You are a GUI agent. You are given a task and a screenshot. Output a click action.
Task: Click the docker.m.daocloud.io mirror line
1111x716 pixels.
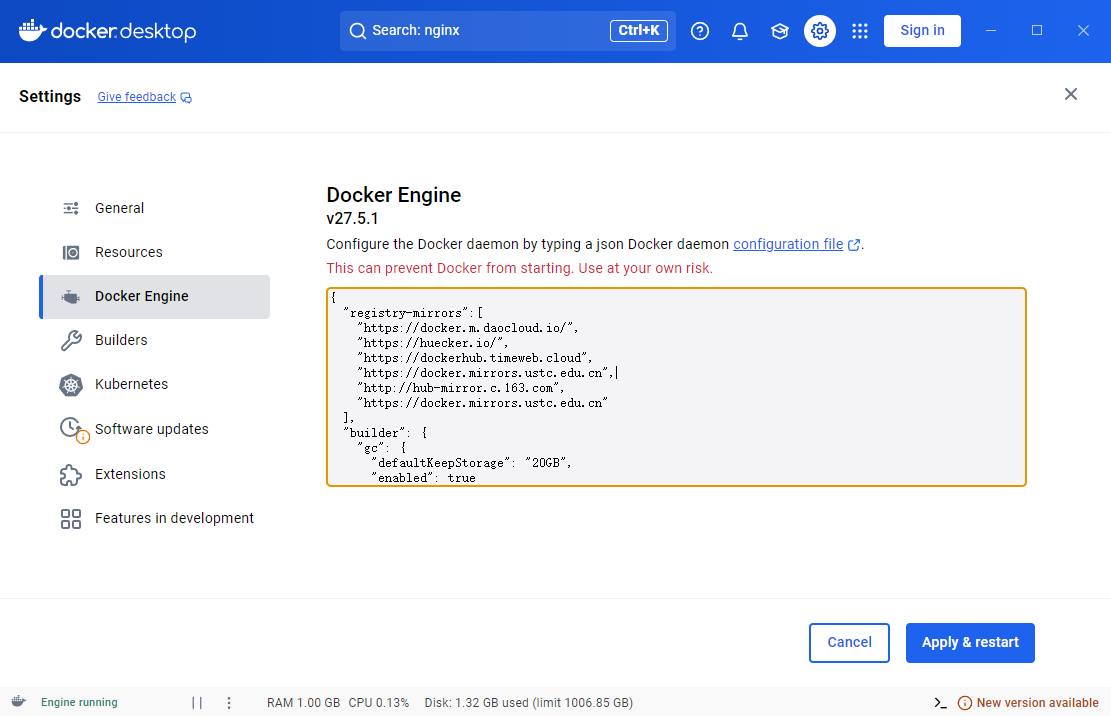[468, 328]
